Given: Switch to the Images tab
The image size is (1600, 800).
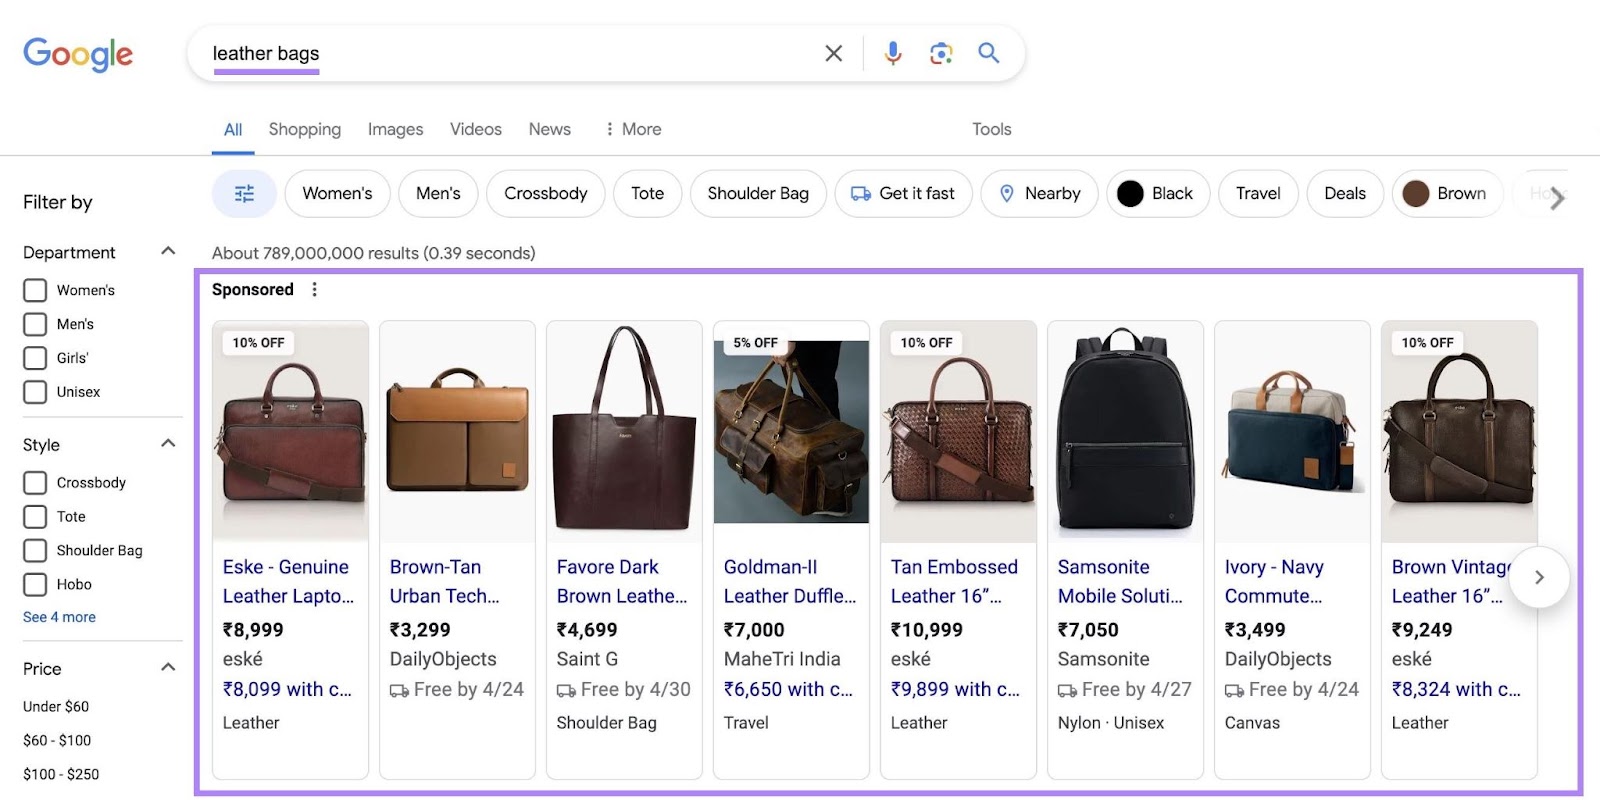Looking at the screenshot, I should click(x=395, y=129).
